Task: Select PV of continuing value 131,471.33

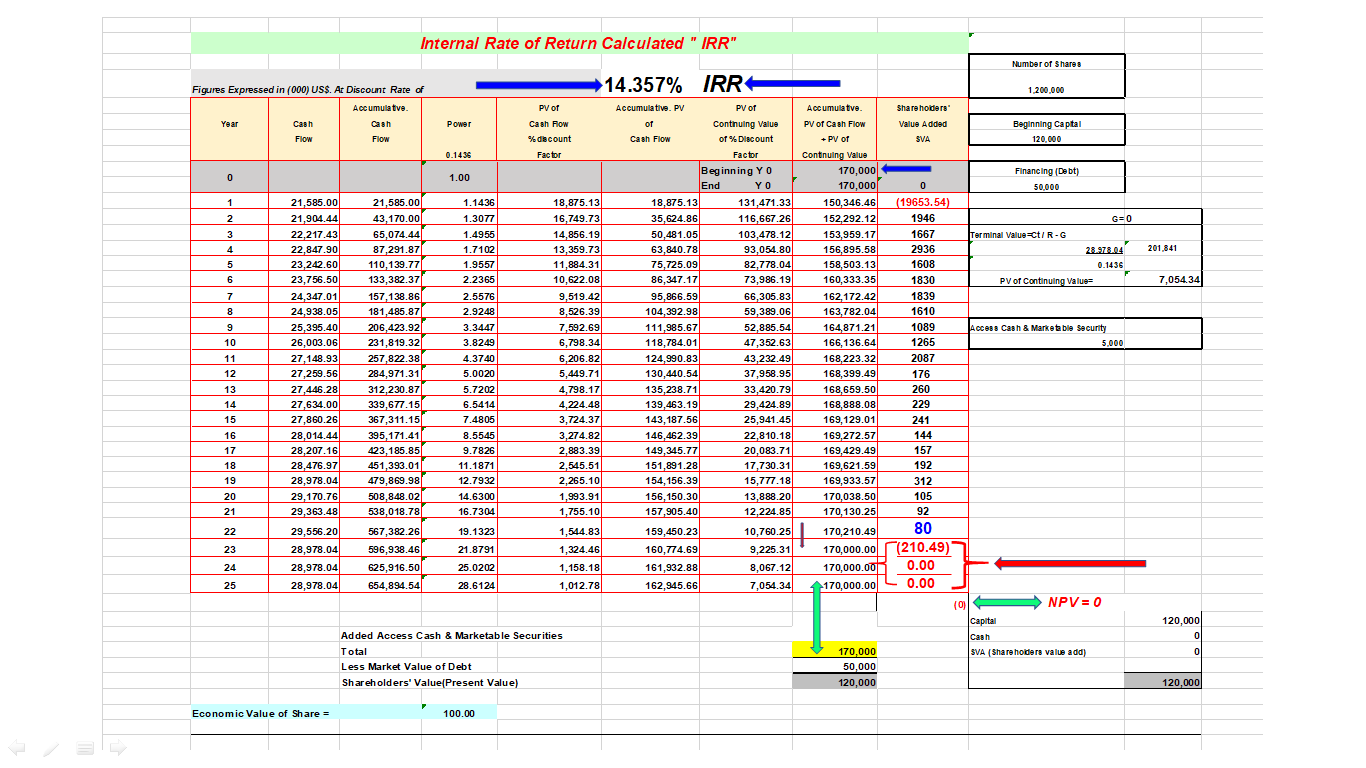Action: 765,201
